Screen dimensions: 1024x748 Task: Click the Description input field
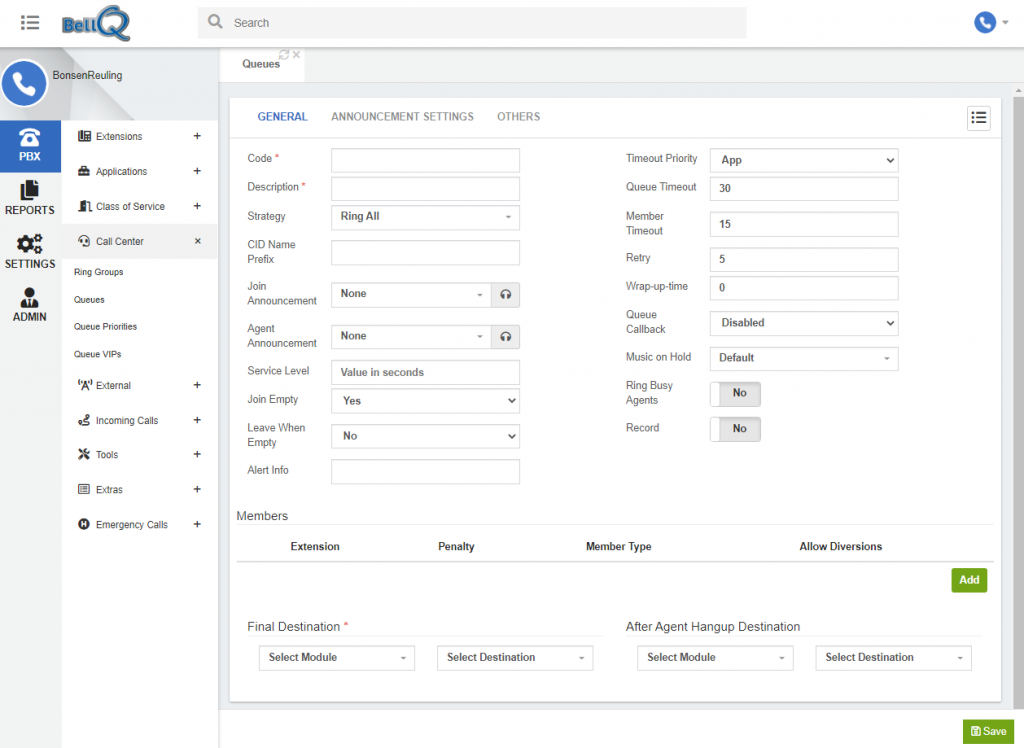425,189
